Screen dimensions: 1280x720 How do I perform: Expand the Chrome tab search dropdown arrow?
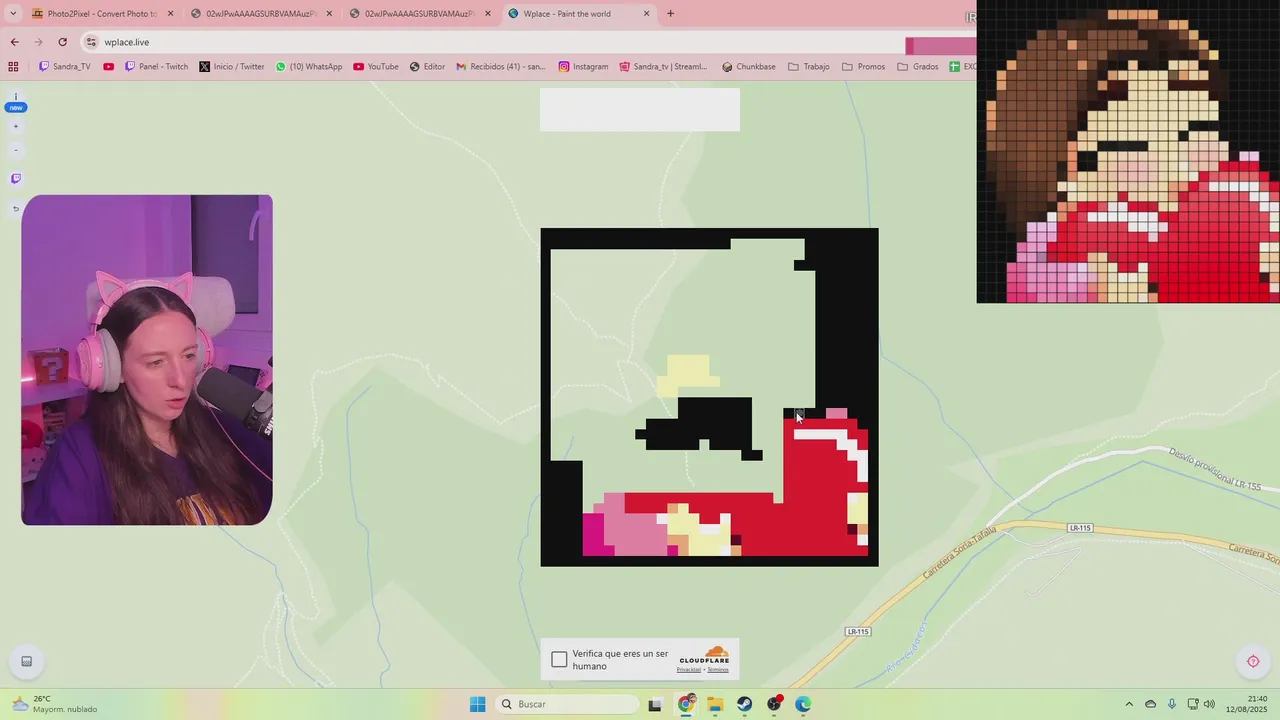click(13, 14)
